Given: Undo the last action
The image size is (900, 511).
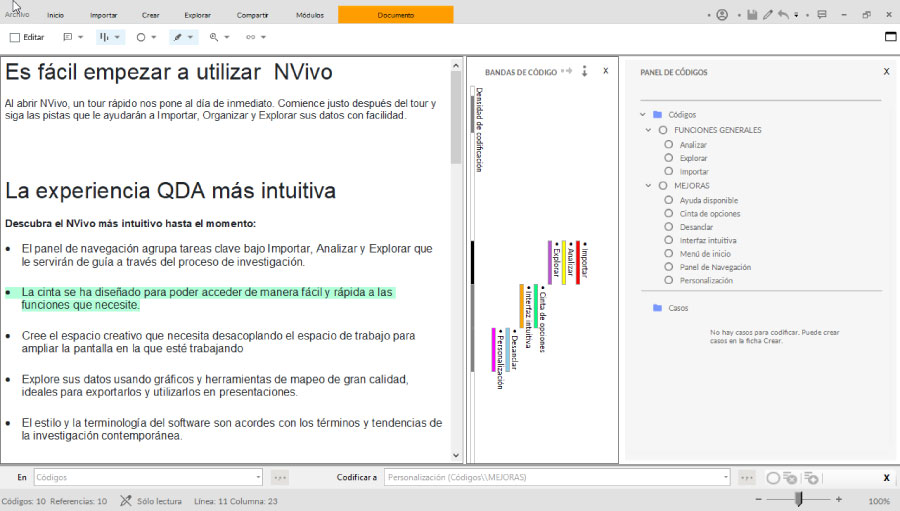Looking at the screenshot, I should pos(783,15).
